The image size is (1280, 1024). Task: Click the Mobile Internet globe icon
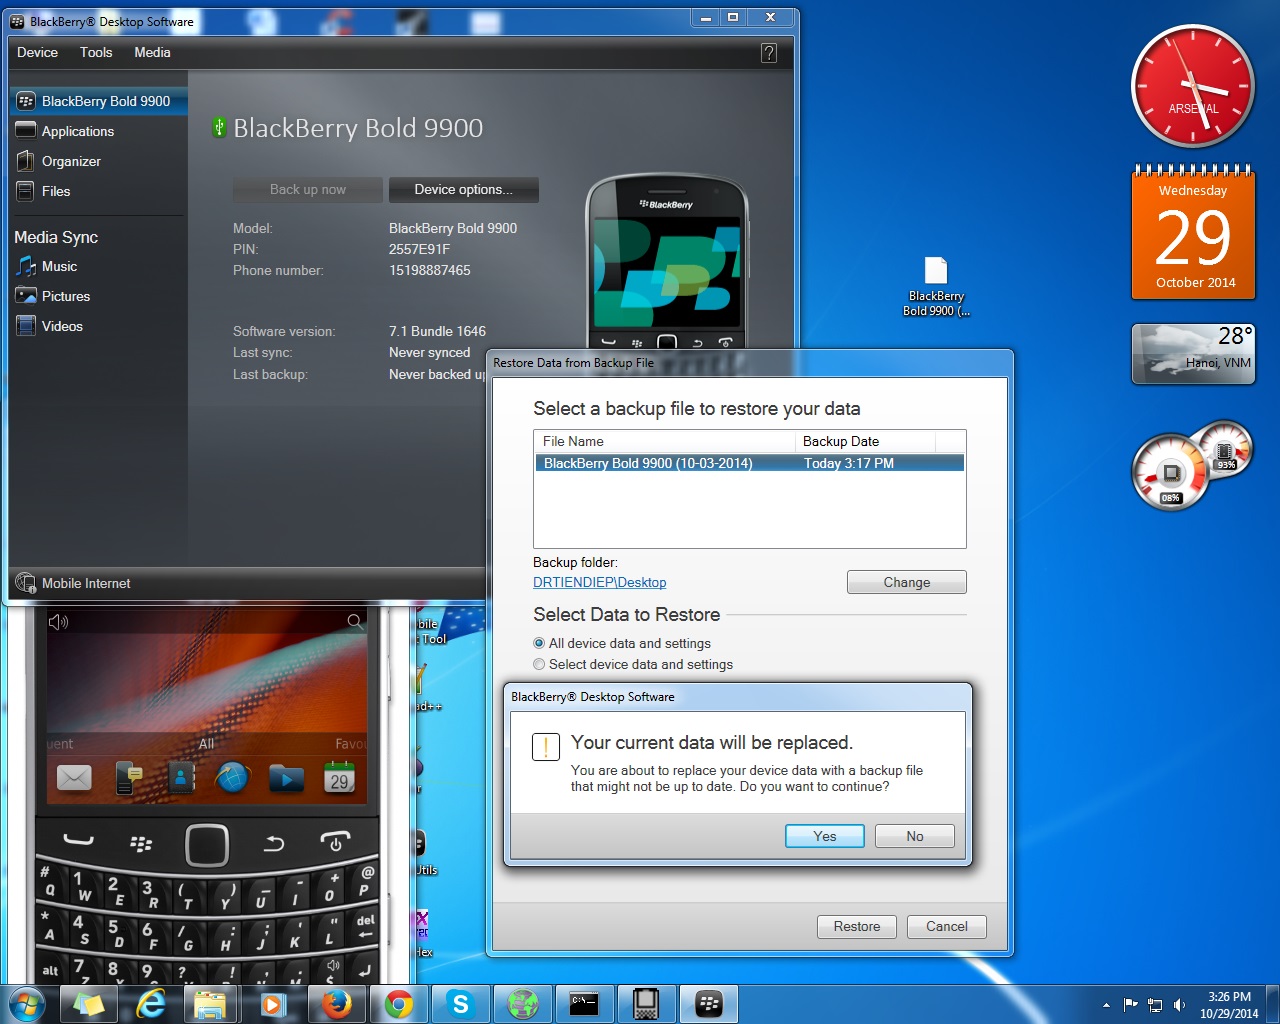tap(26, 583)
